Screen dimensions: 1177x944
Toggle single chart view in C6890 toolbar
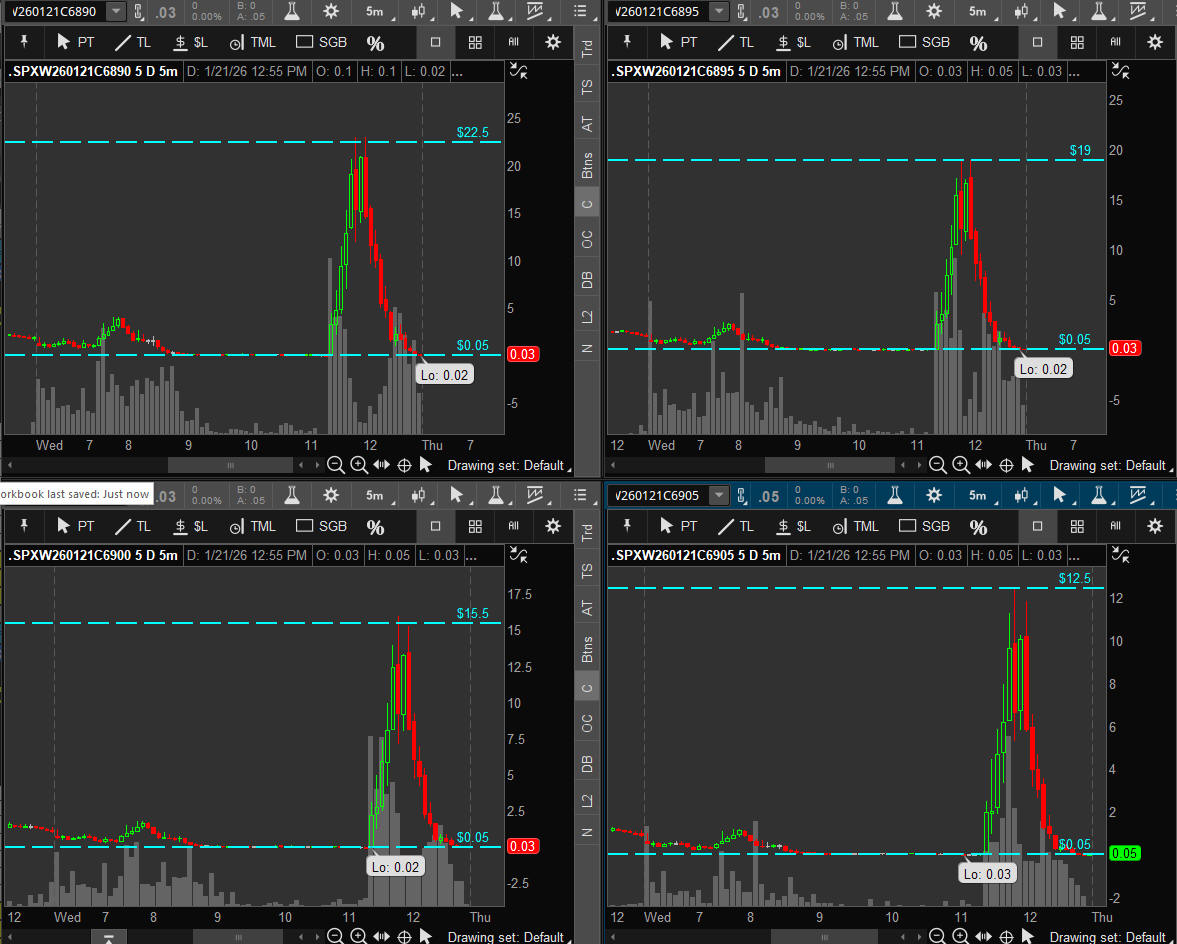point(435,43)
